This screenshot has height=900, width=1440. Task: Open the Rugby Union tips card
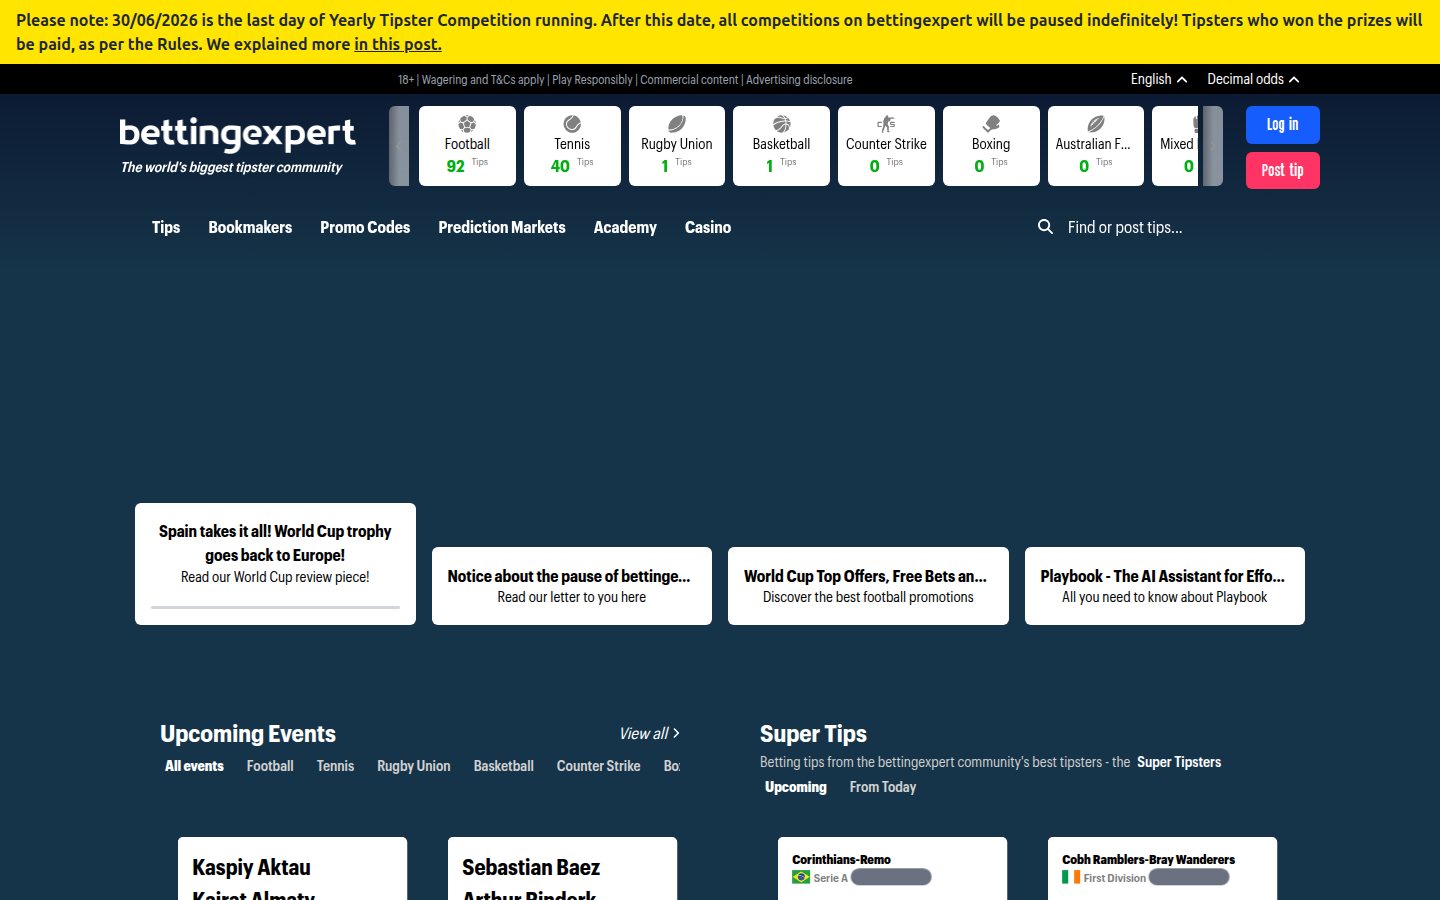tap(677, 146)
